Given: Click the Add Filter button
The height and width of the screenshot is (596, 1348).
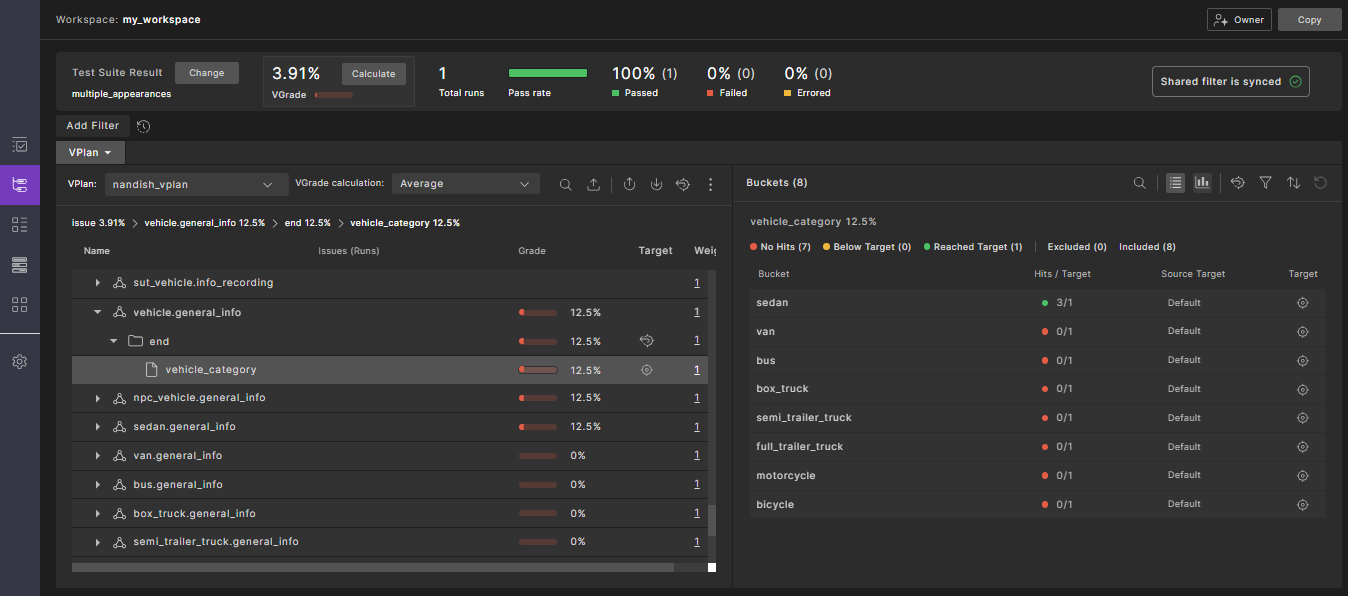Looking at the screenshot, I should coord(92,126).
